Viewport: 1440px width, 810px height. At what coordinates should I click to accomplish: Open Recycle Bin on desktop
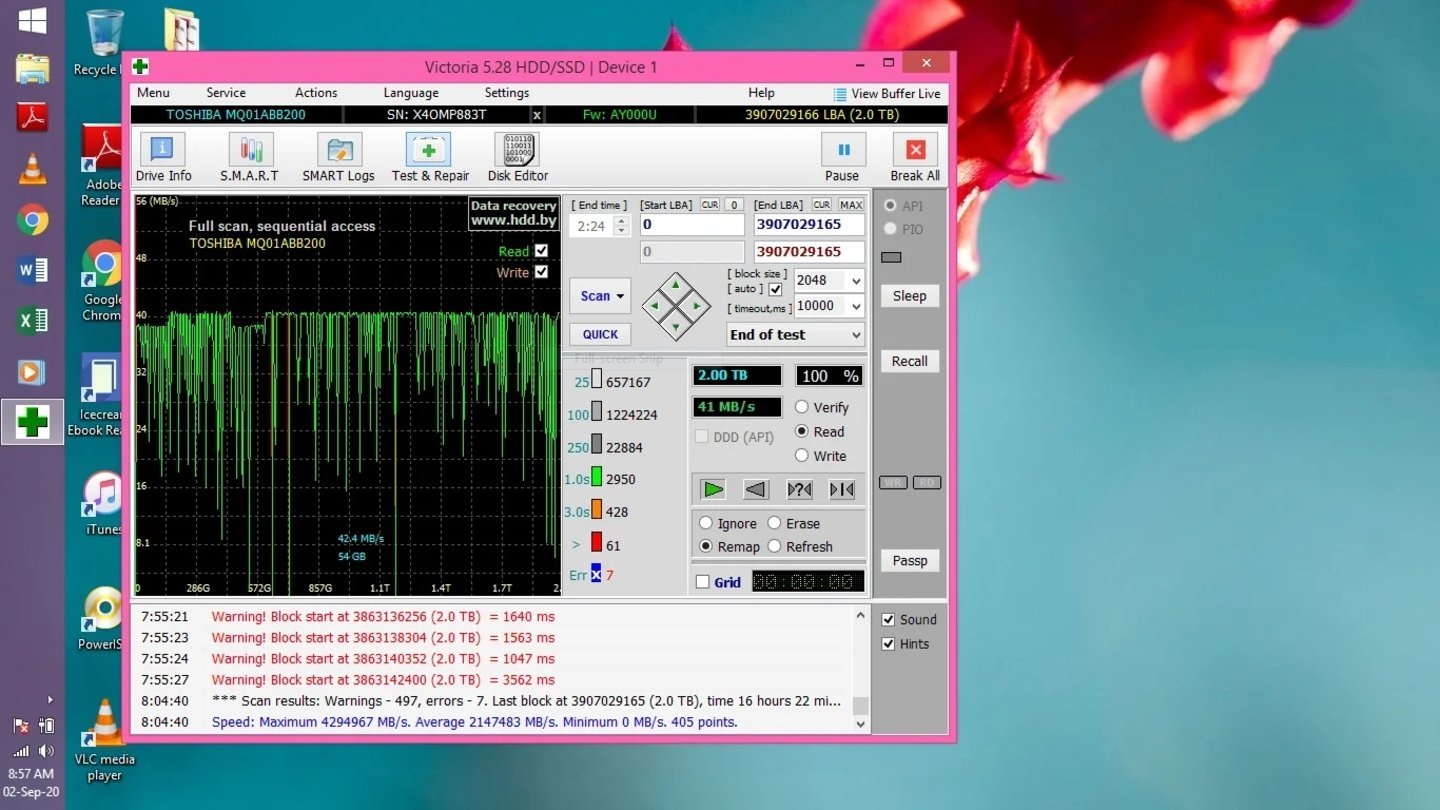[103, 43]
